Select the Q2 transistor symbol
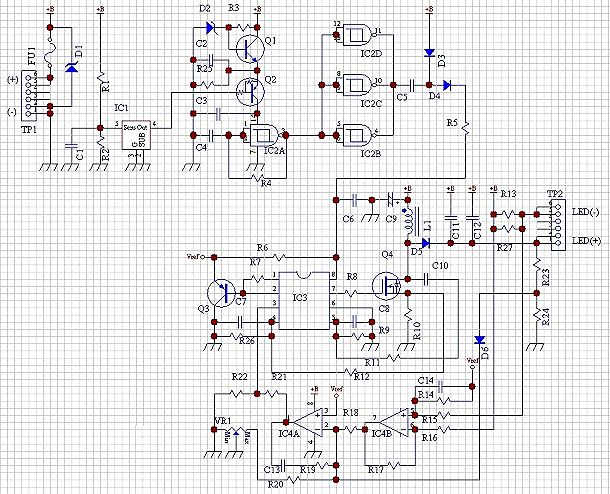This screenshot has height=494, width=610. point(251,91)
